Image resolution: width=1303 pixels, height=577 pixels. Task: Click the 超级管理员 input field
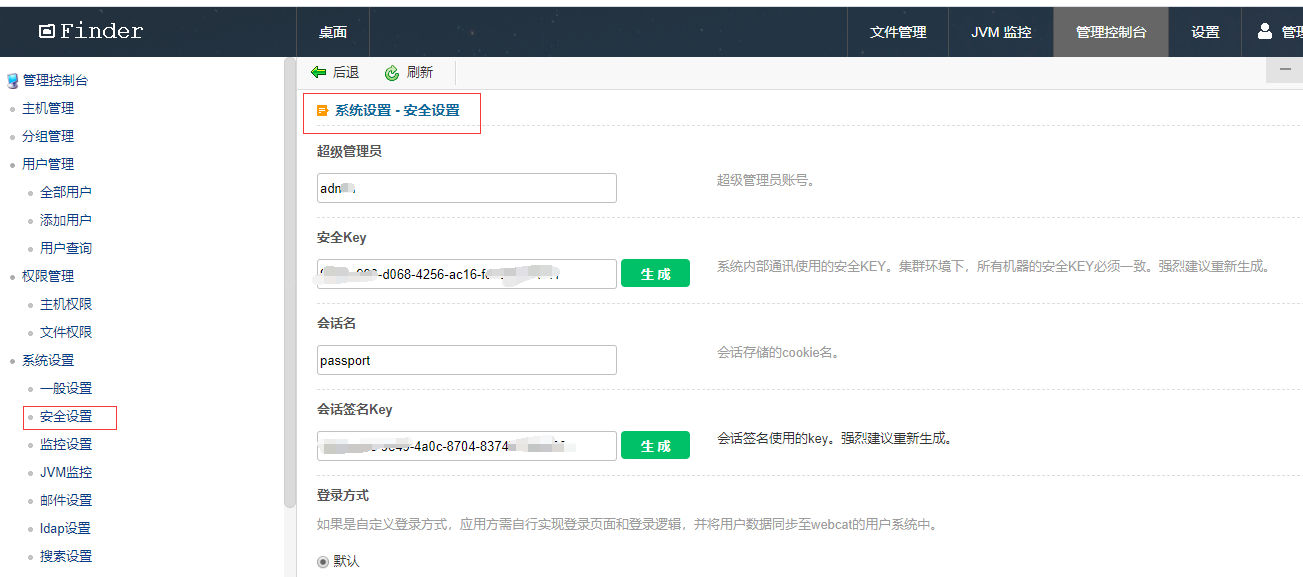click(467, 188)
